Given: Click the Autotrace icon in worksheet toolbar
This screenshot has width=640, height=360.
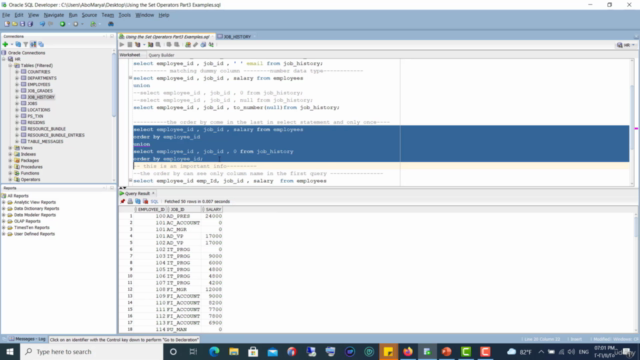Looking at the screenshot, I should pyautogui.click(x=150, y=44).
